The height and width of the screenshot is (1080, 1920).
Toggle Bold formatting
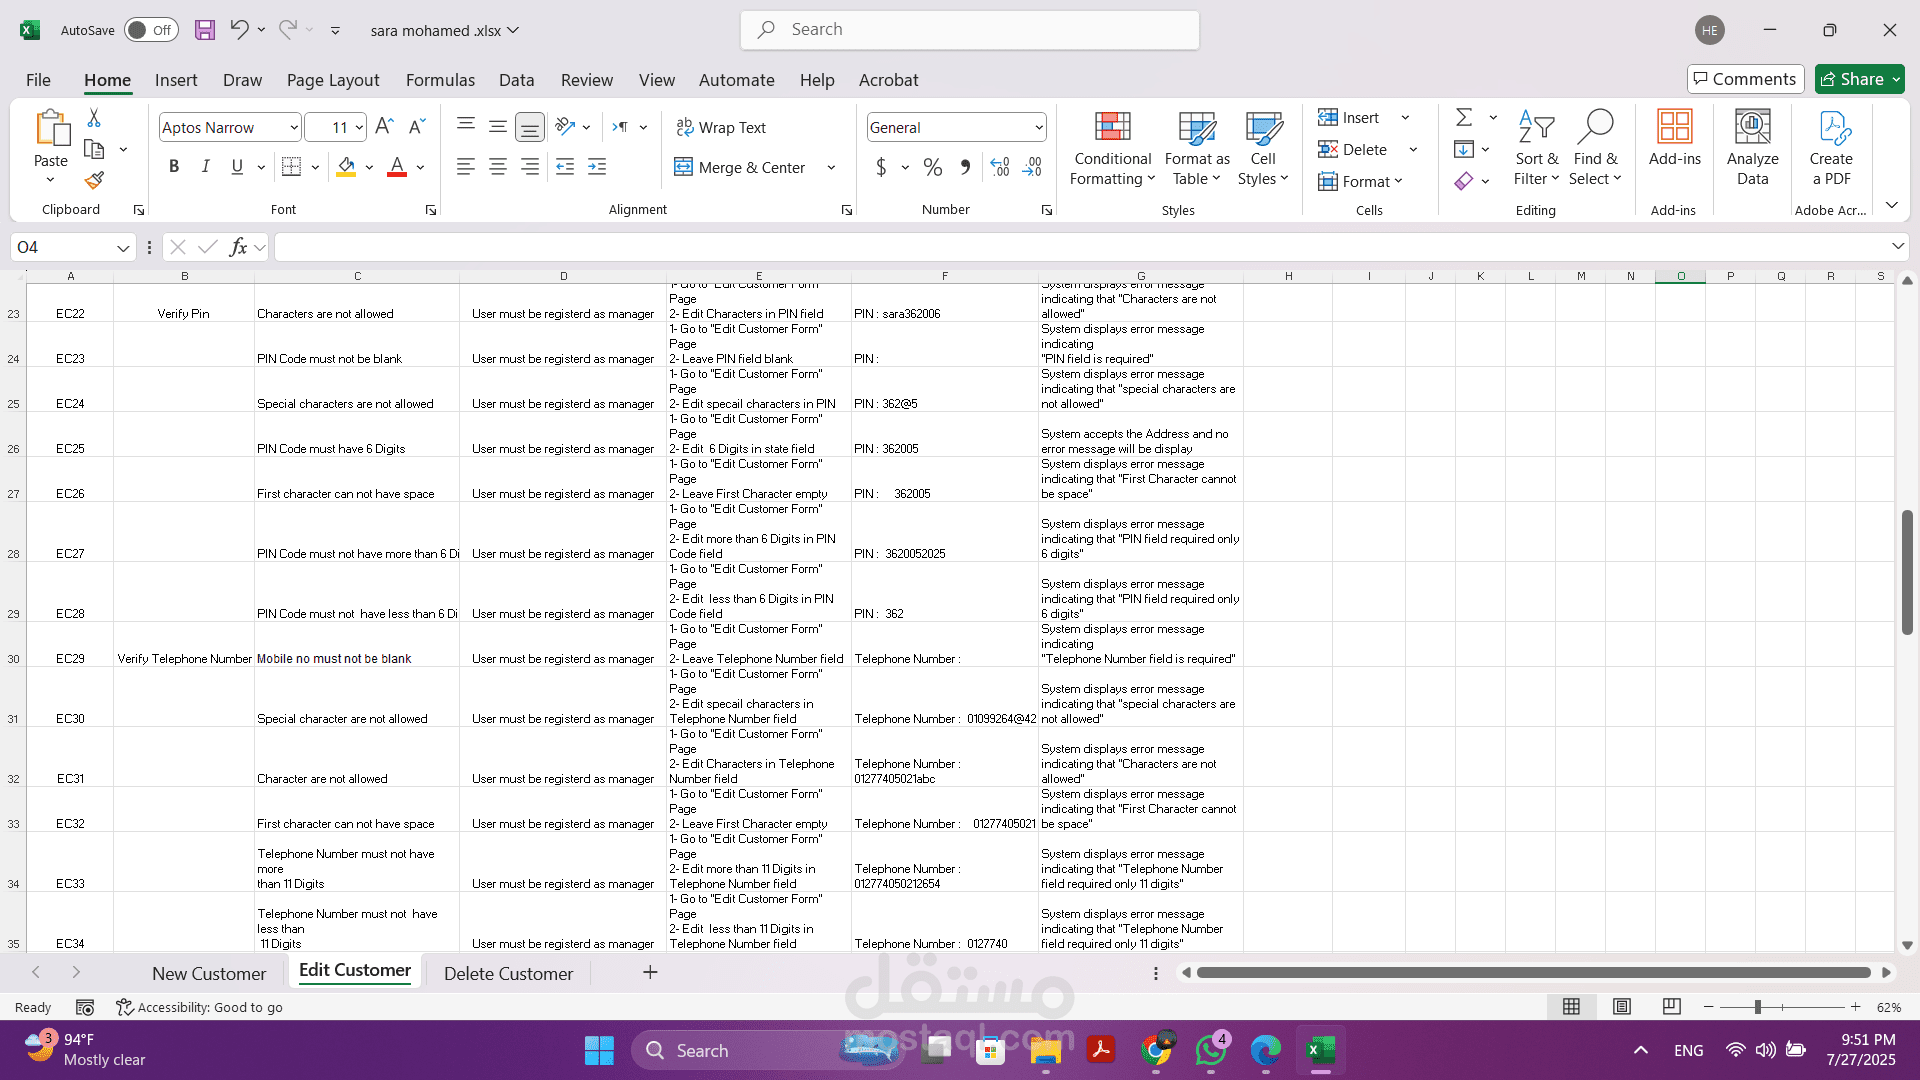tap(174, 167)
